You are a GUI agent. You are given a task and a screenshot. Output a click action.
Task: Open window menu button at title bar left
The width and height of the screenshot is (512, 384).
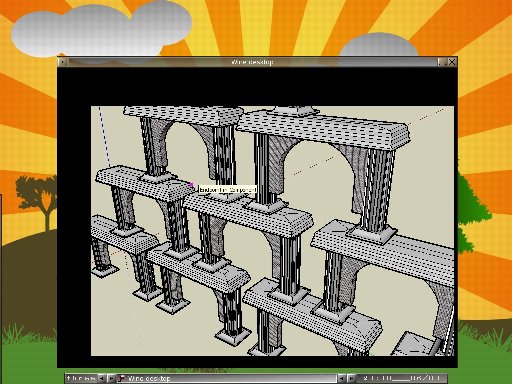click(x=63, y=62)
